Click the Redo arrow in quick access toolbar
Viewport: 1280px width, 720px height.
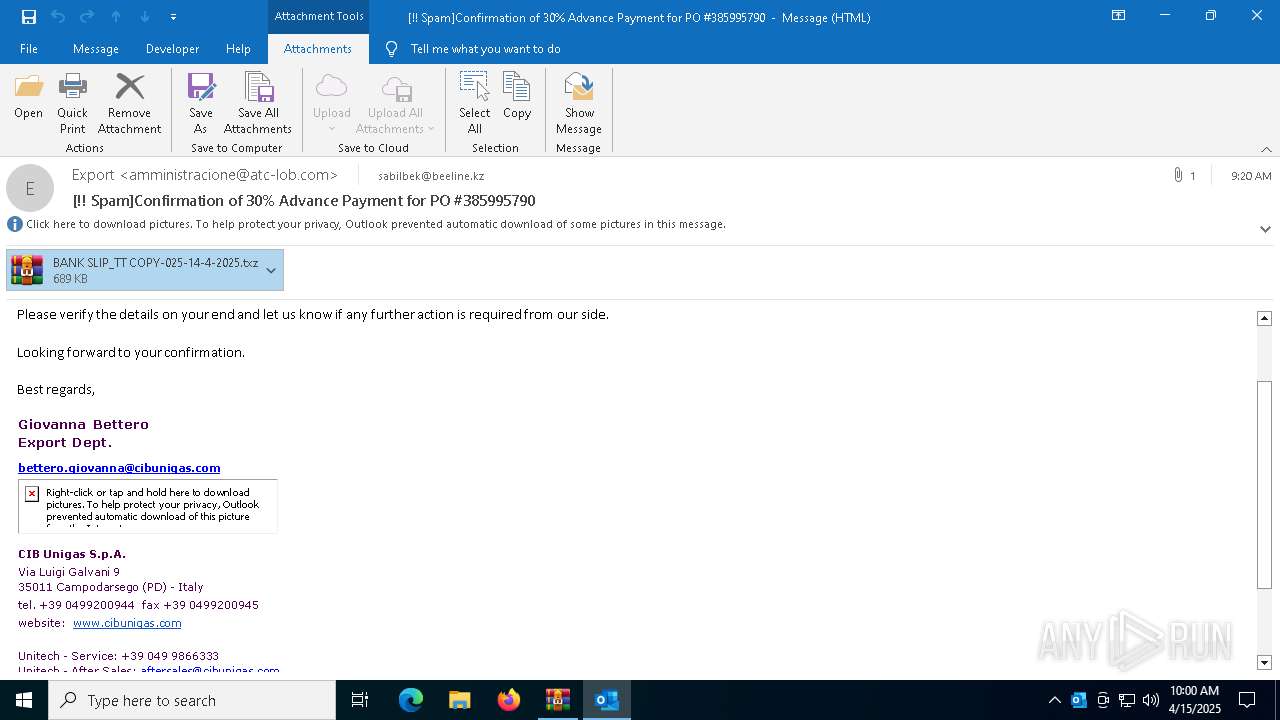click(87, 17)
